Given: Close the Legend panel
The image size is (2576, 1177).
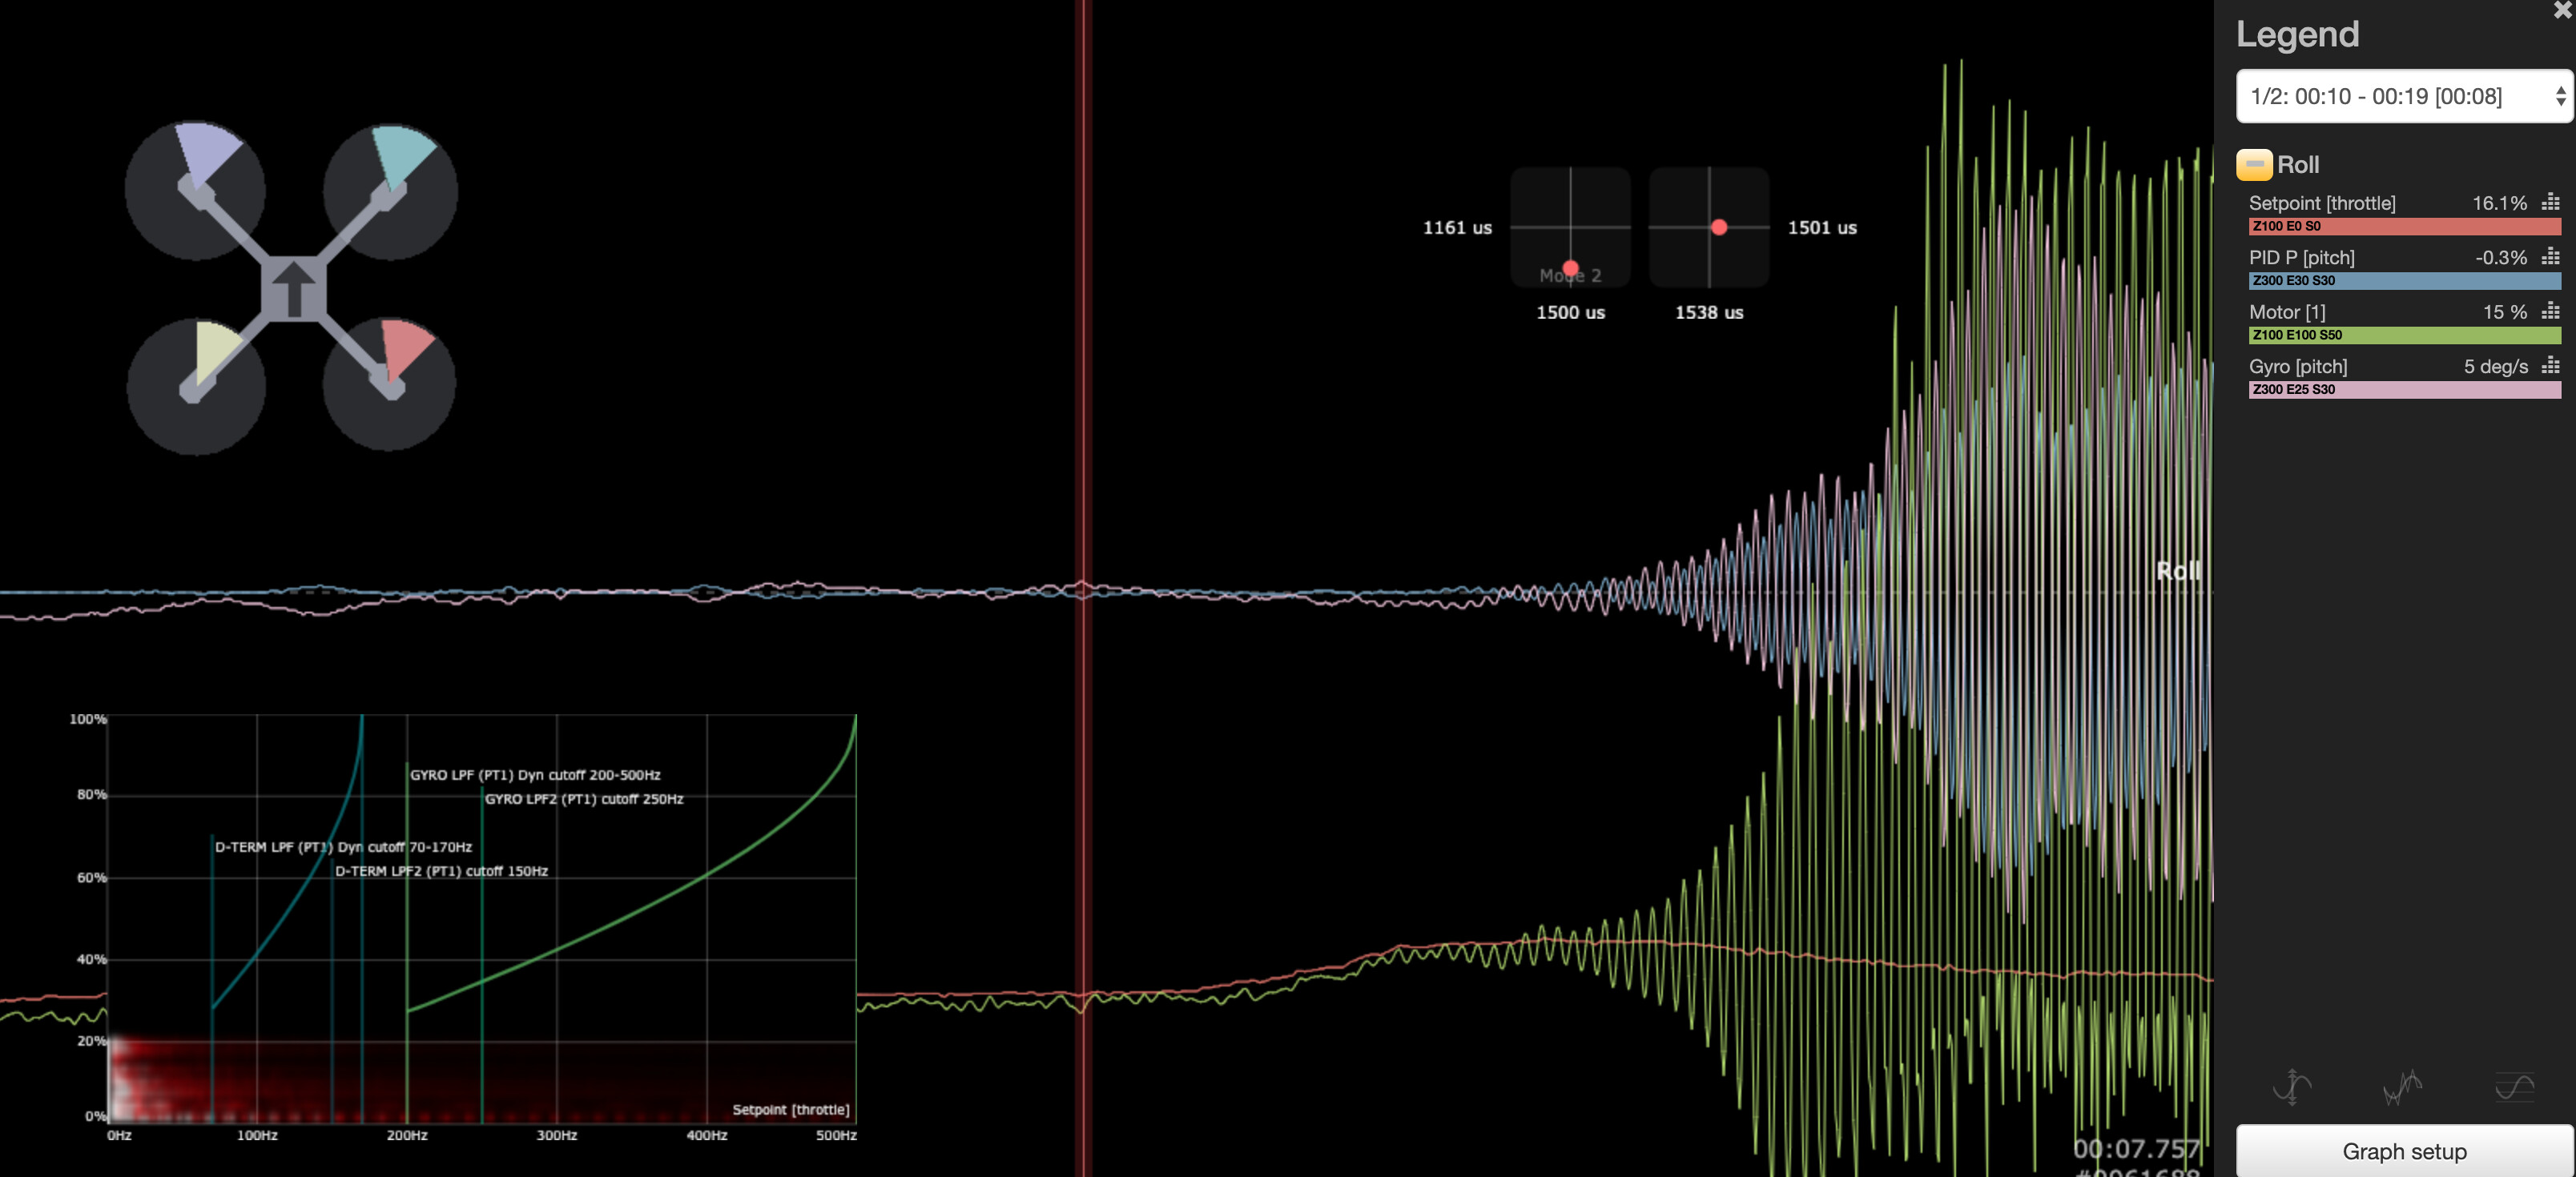Looking at the screenshot, I should pyautogui.click(x=2563, y=10).
